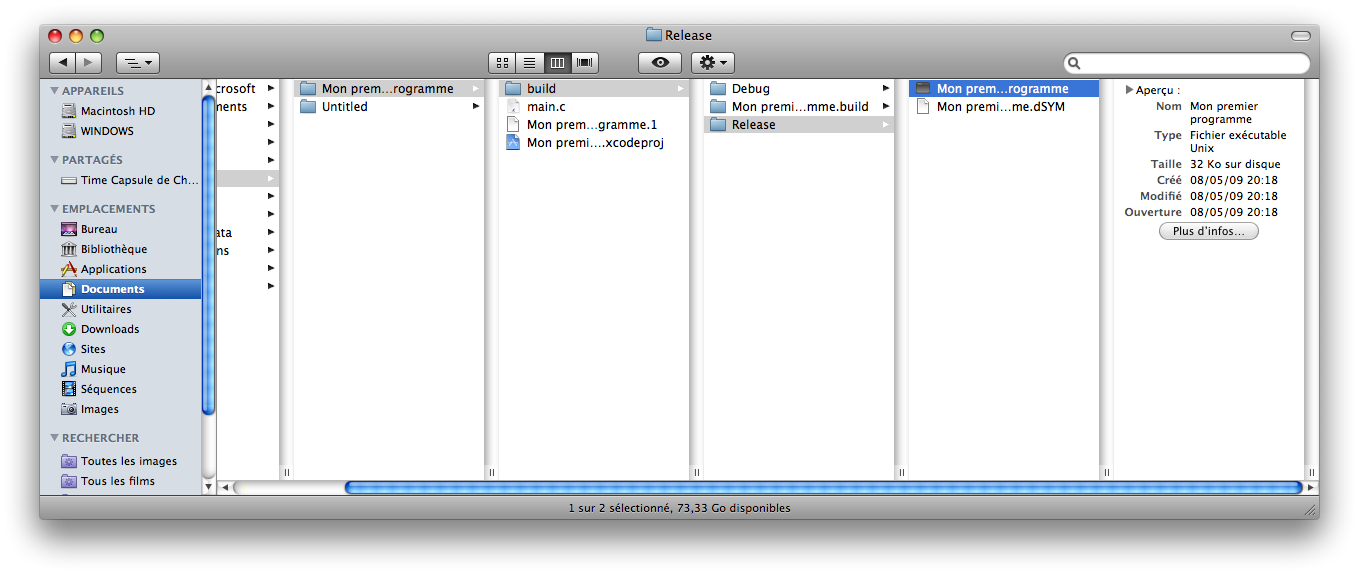
Task: Switch to list view
Action: pyautogui.click(x=529, y=62)
